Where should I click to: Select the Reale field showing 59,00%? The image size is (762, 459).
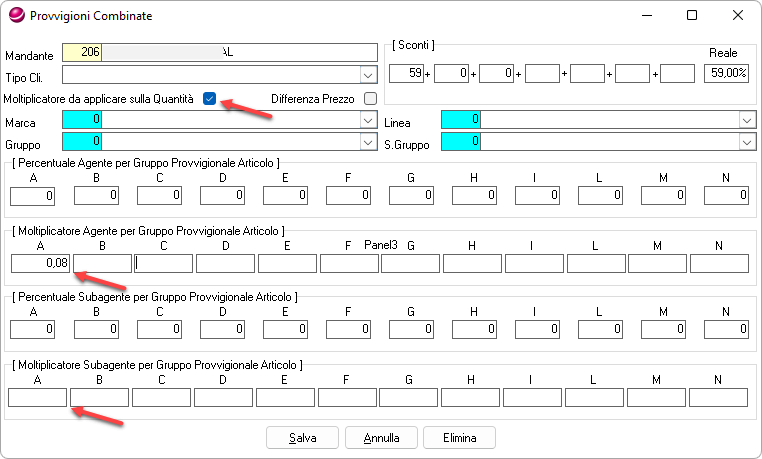[727, 73]
